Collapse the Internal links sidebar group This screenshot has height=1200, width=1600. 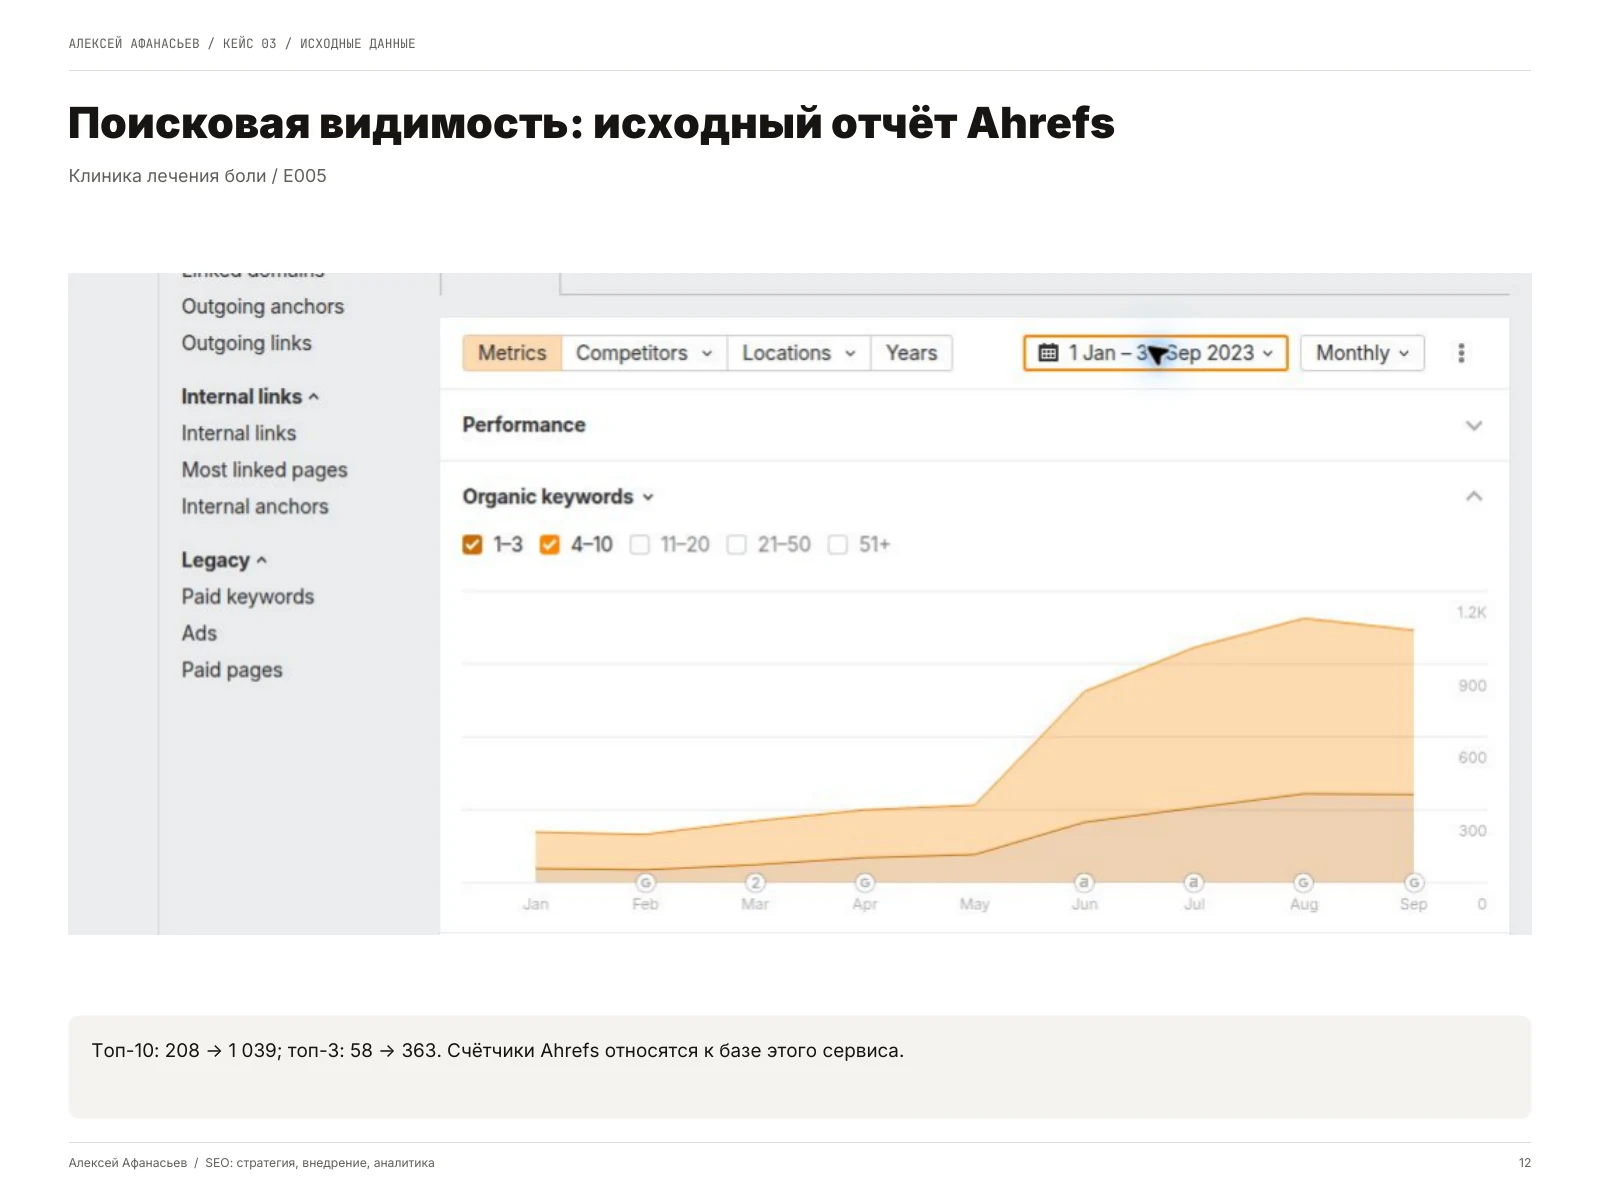[x=250, y=397]
